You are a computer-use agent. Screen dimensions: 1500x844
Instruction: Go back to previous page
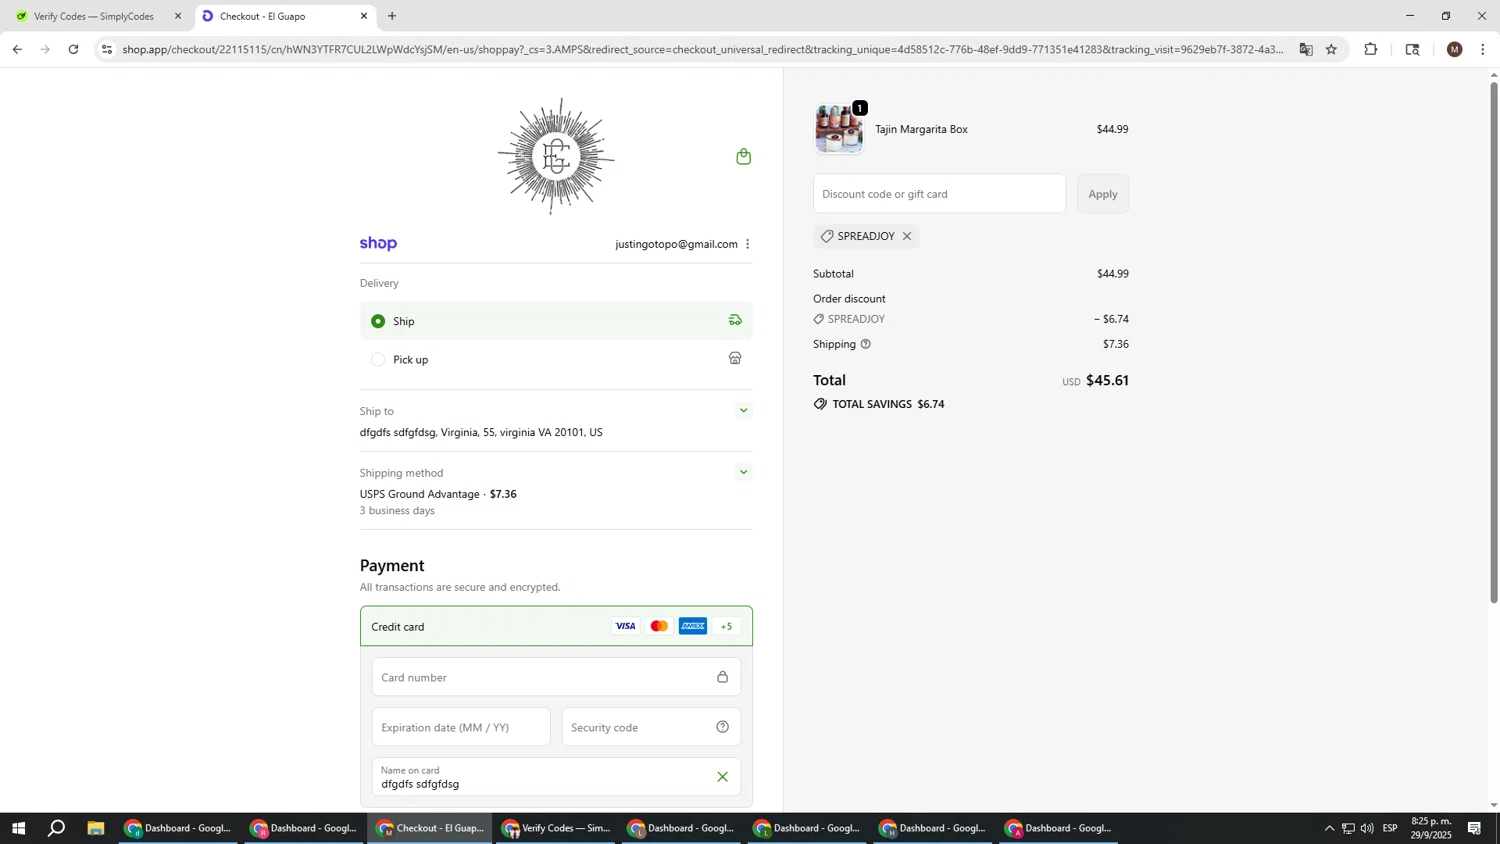click(x=17, y=49)
